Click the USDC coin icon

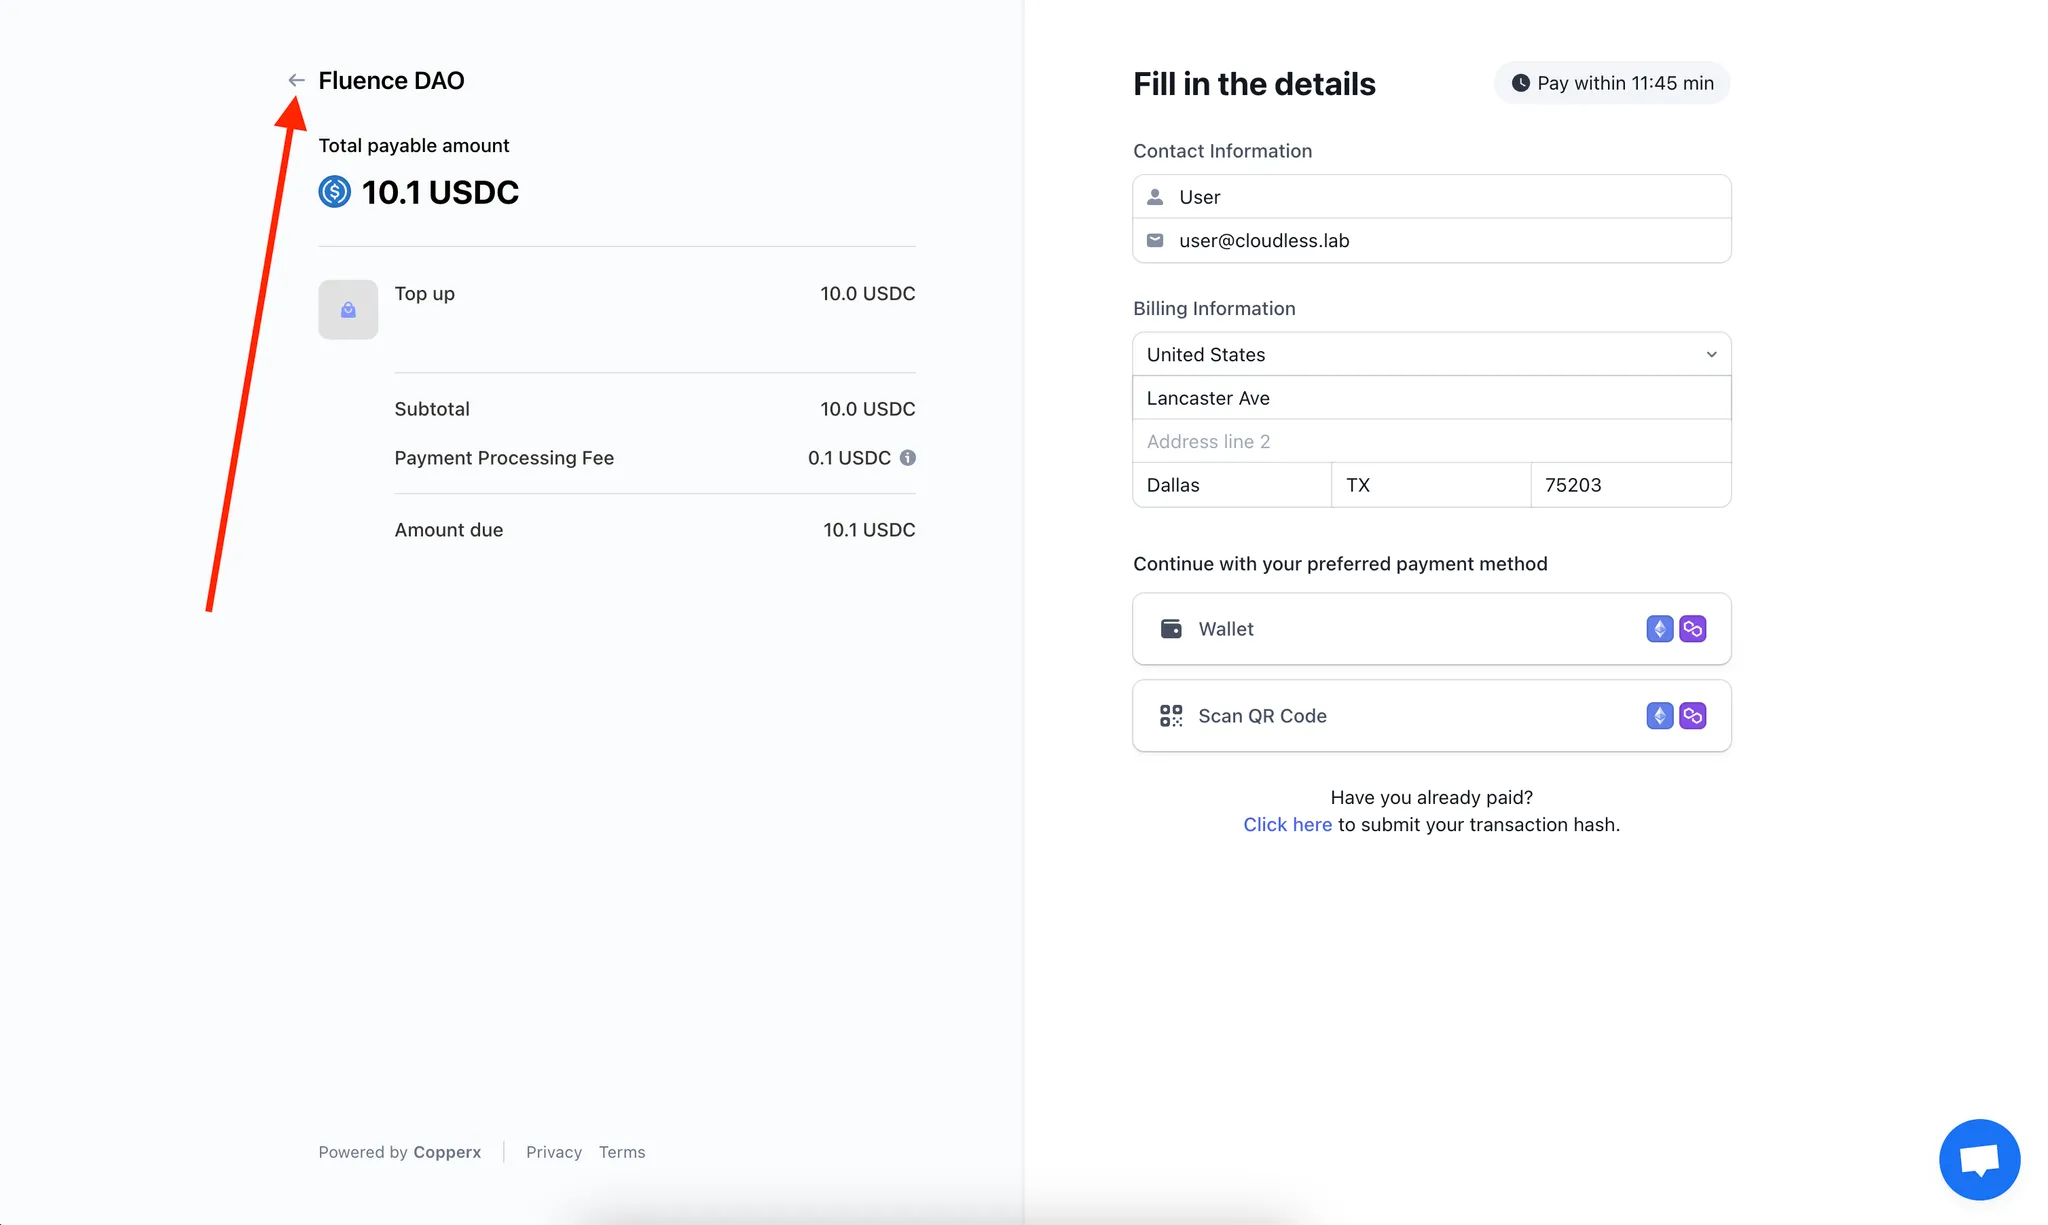pyautogui.click(x=335, y=192)
